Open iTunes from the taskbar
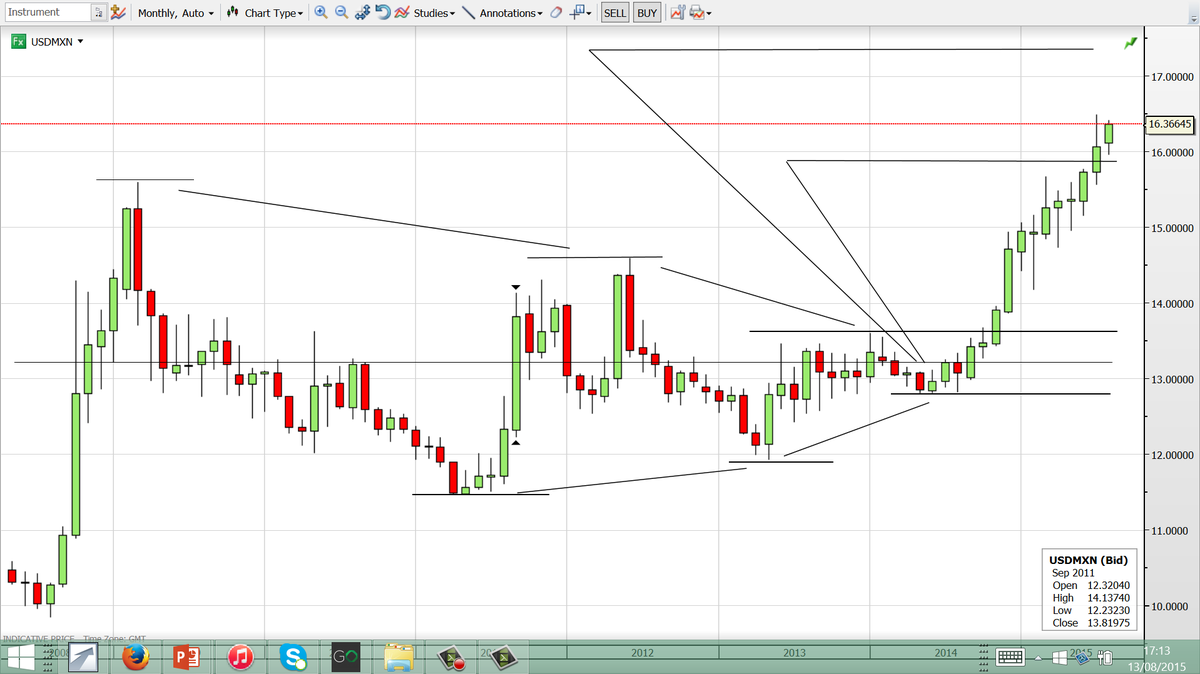This screenshot has height=674, width=1200. click(239, 657)
